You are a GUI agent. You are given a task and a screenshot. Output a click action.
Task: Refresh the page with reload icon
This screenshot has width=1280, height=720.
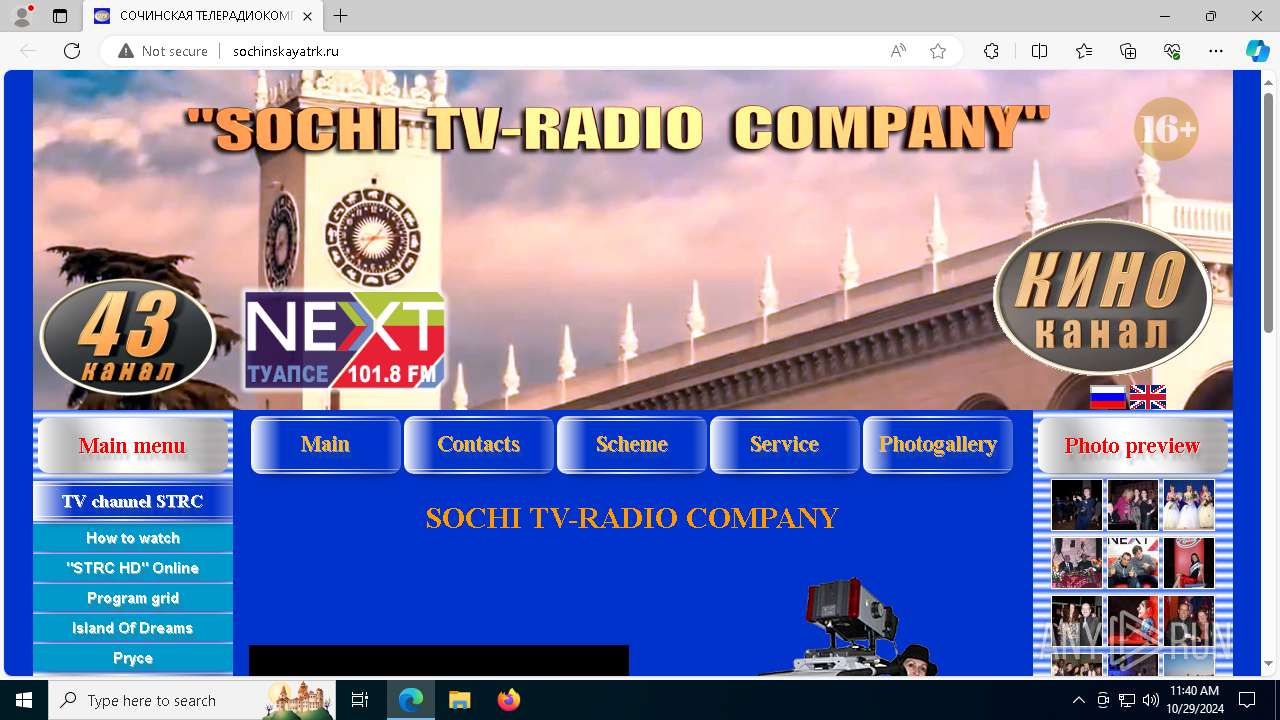pyautogui.click(x=72, y=51)
